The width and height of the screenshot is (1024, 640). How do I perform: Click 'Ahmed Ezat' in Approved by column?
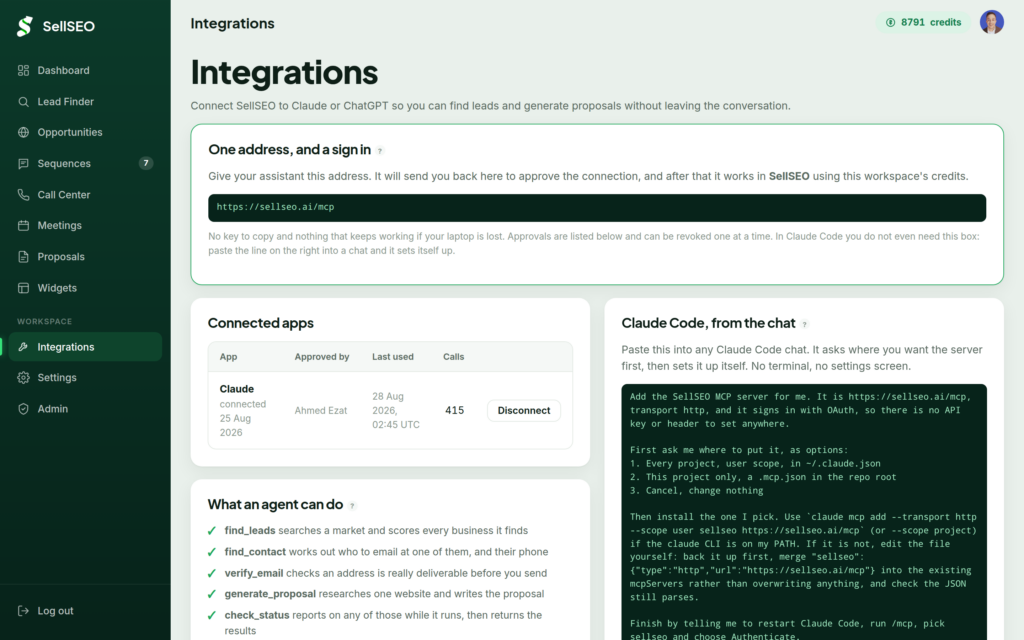click(x=321, y=411)
